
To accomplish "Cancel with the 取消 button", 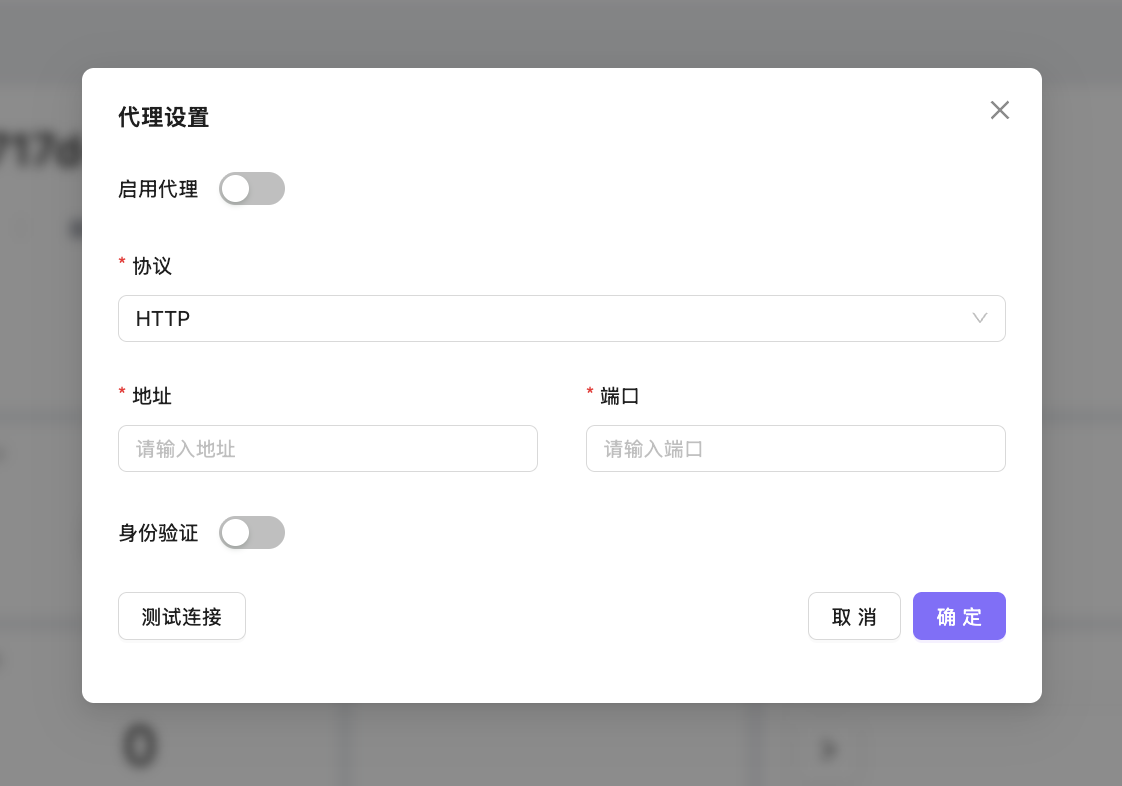I will pos(854,616).
